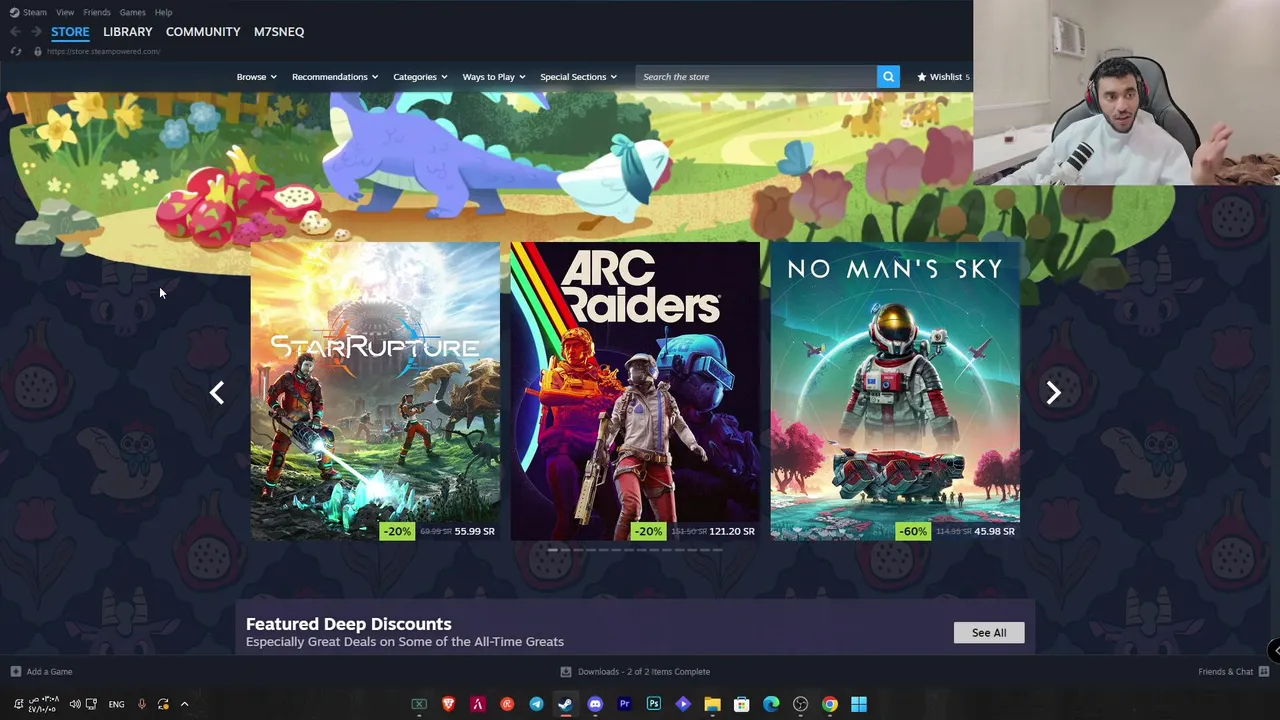Click the 55.99 SR price on StarRupture
1280x720 pixels.
click(475, 531)
